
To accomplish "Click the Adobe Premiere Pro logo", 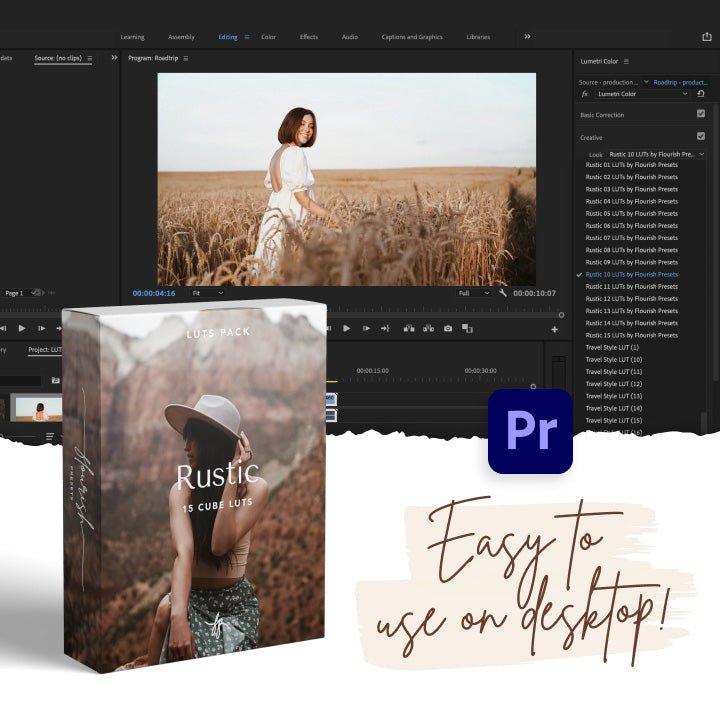I will pyautogui.click(x=530, y=431).
